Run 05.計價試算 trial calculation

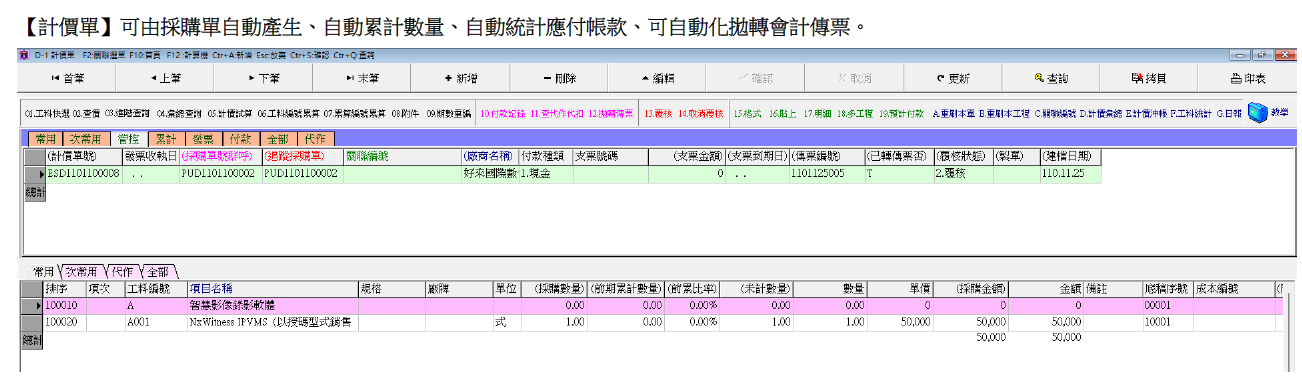coord(230,114)
